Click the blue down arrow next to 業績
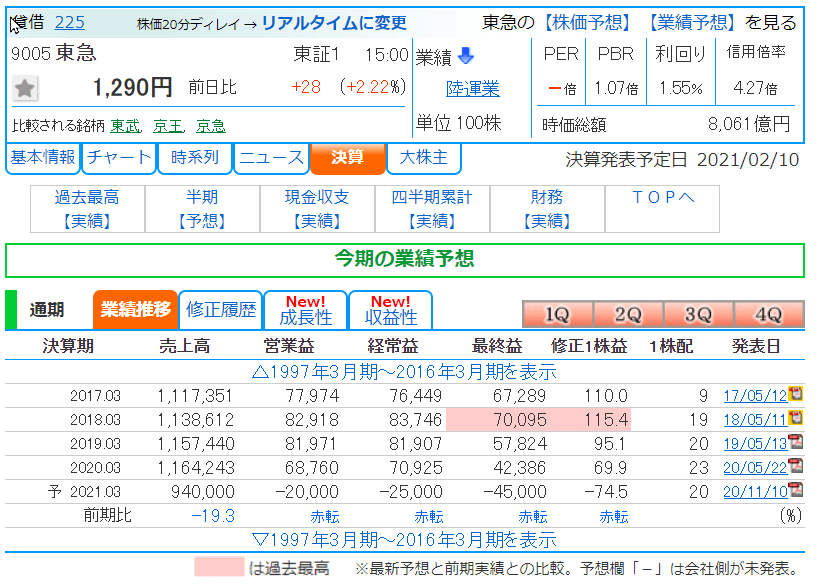 466,56
